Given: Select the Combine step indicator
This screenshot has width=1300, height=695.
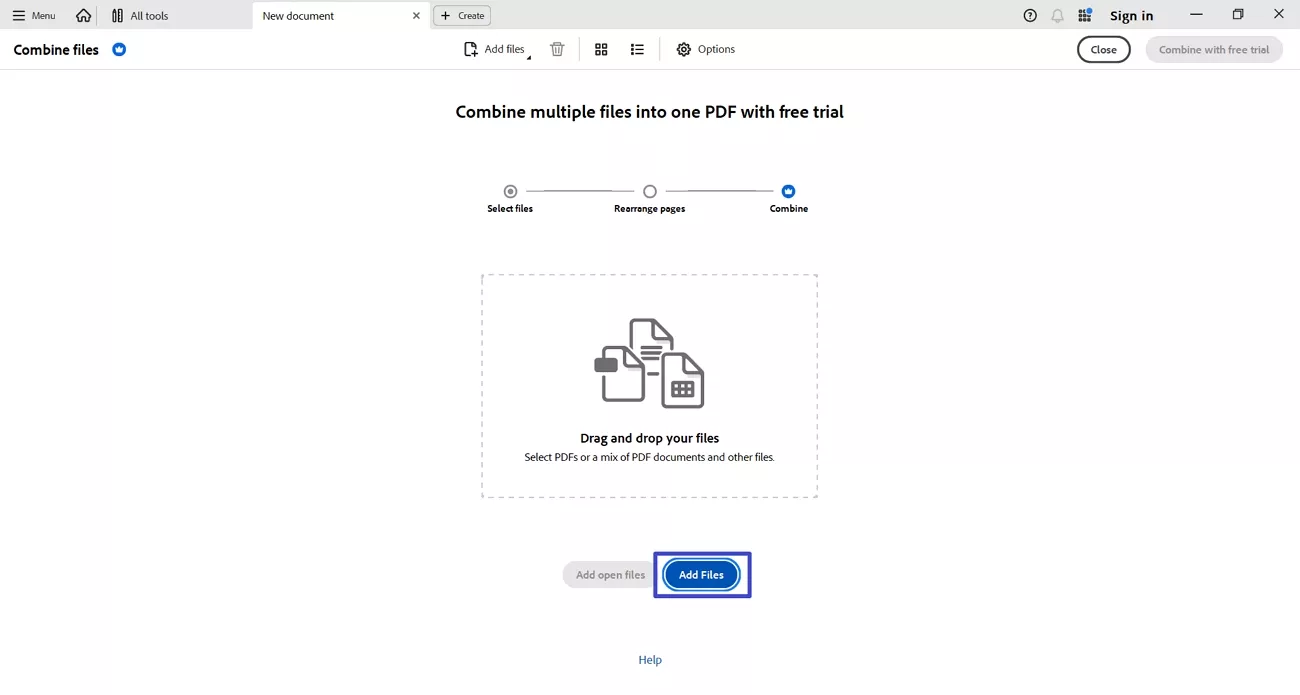Looking at the screenshot, I should pyautogui.click(x=788, y=191).
